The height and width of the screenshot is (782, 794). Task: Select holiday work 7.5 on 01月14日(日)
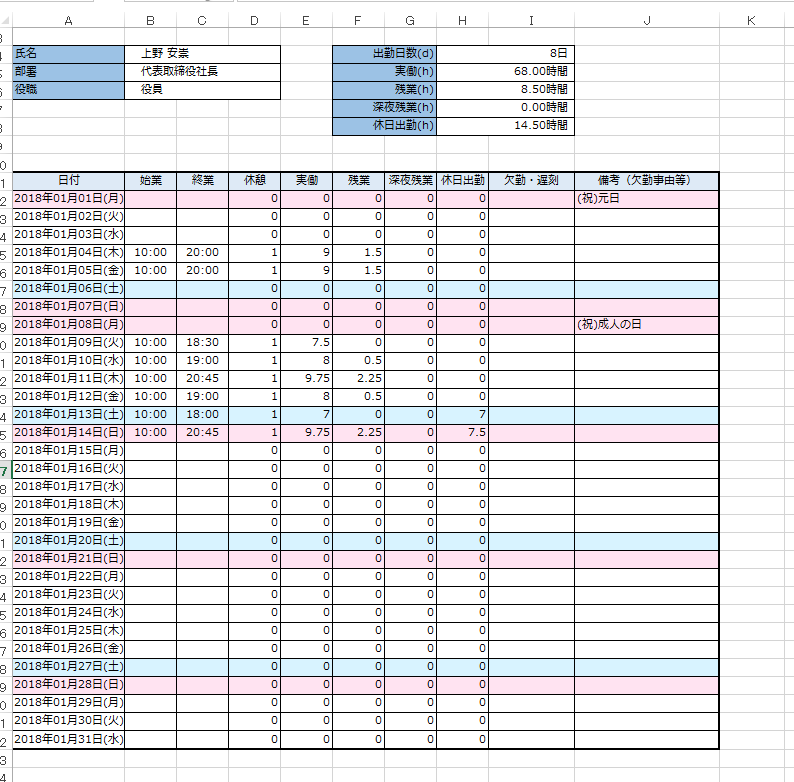[462, 433]
